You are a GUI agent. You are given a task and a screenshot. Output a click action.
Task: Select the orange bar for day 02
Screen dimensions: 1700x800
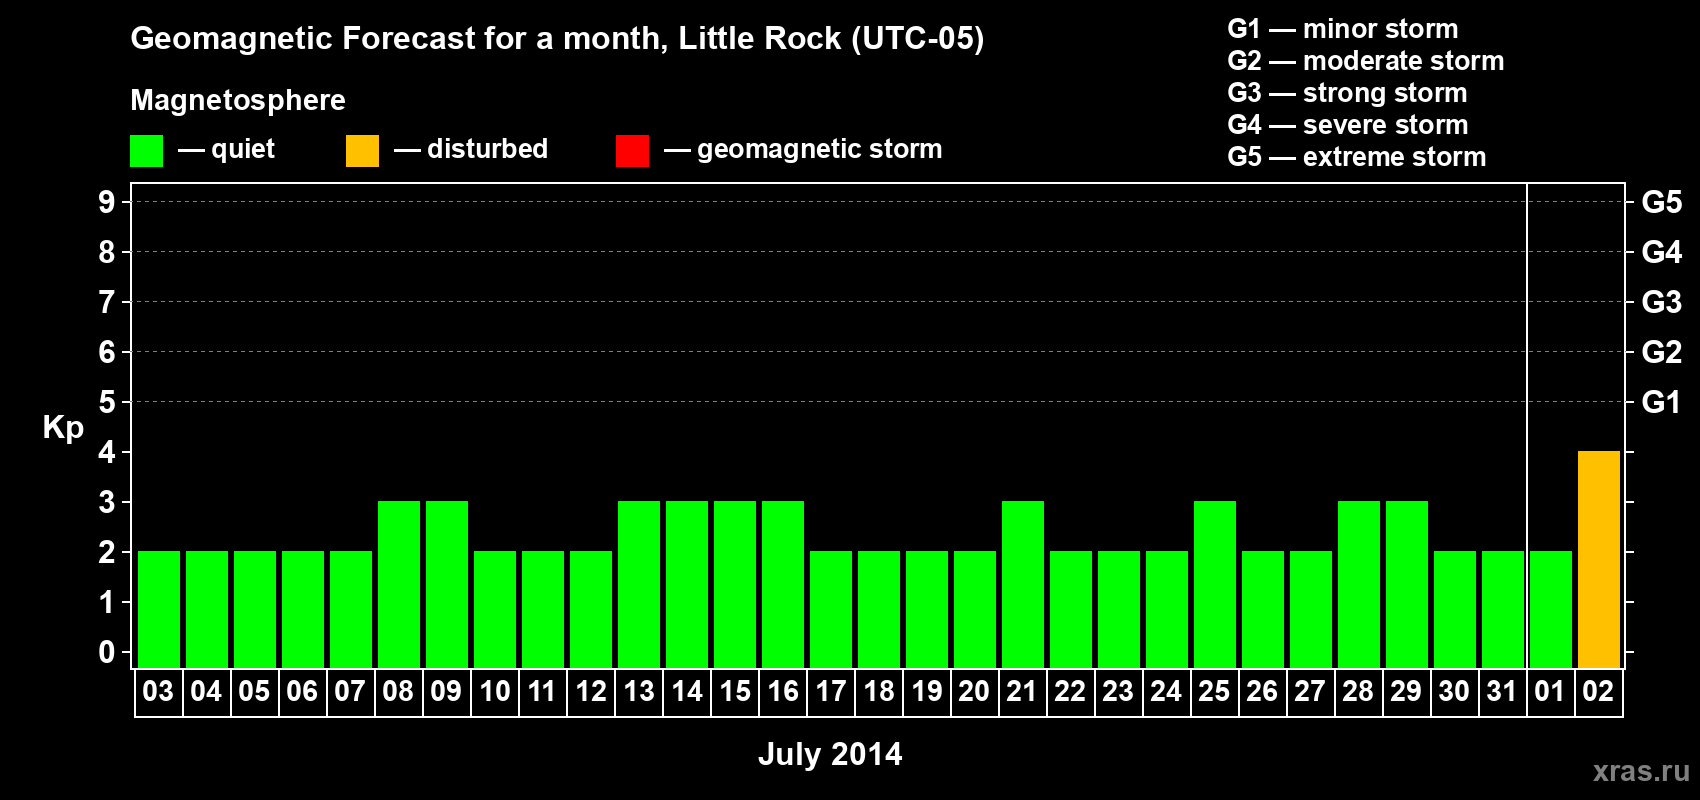pos(1598,559)
